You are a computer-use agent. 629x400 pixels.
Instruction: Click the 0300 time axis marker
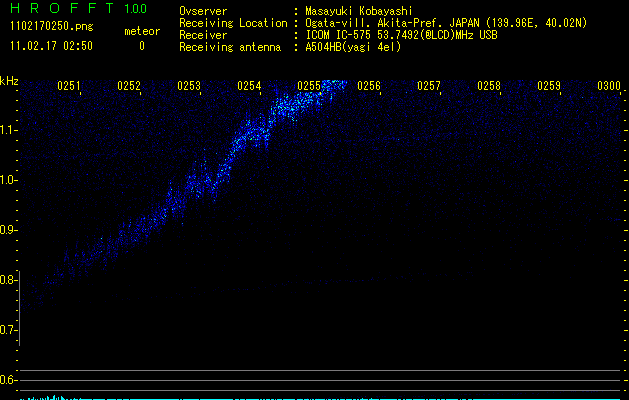[609, 86]
